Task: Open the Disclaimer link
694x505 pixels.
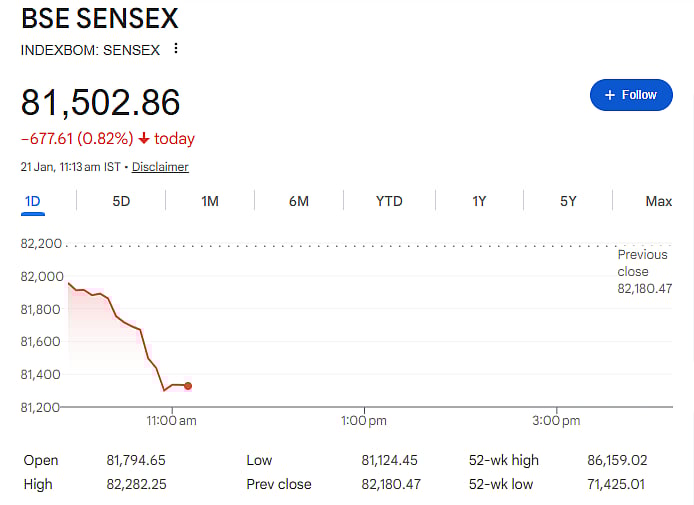Action: [x=160, y=167]
